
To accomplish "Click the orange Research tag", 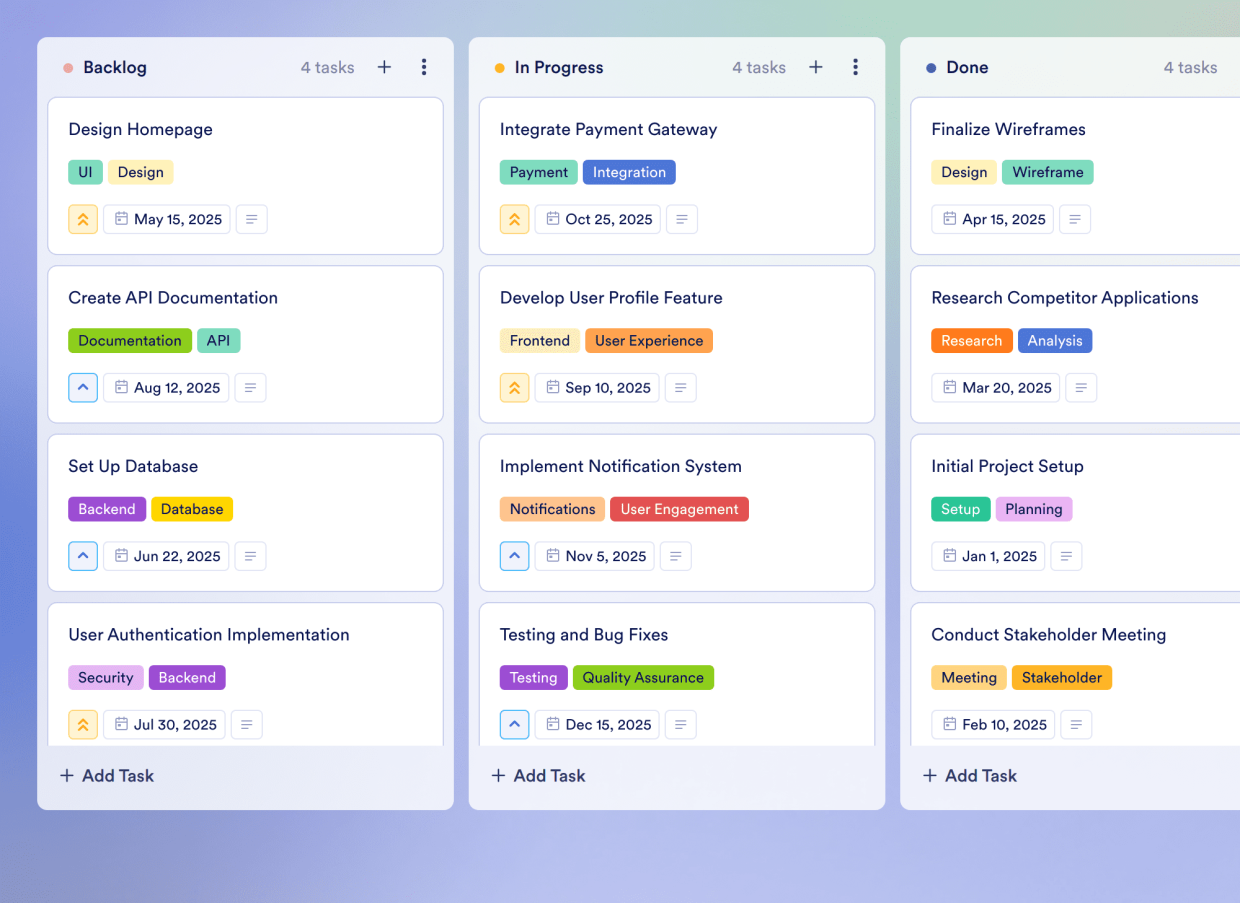I will [971, 340].
